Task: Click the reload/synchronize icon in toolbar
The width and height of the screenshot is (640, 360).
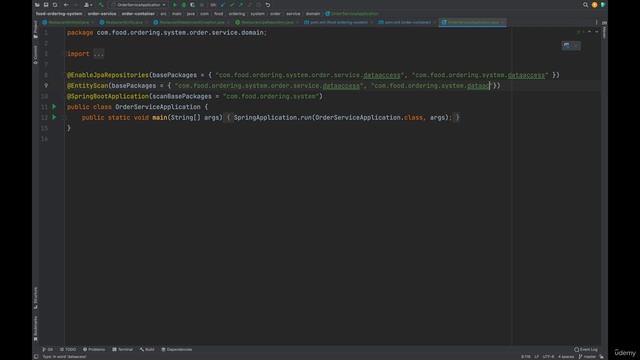Action: click(x=55, y=5)
